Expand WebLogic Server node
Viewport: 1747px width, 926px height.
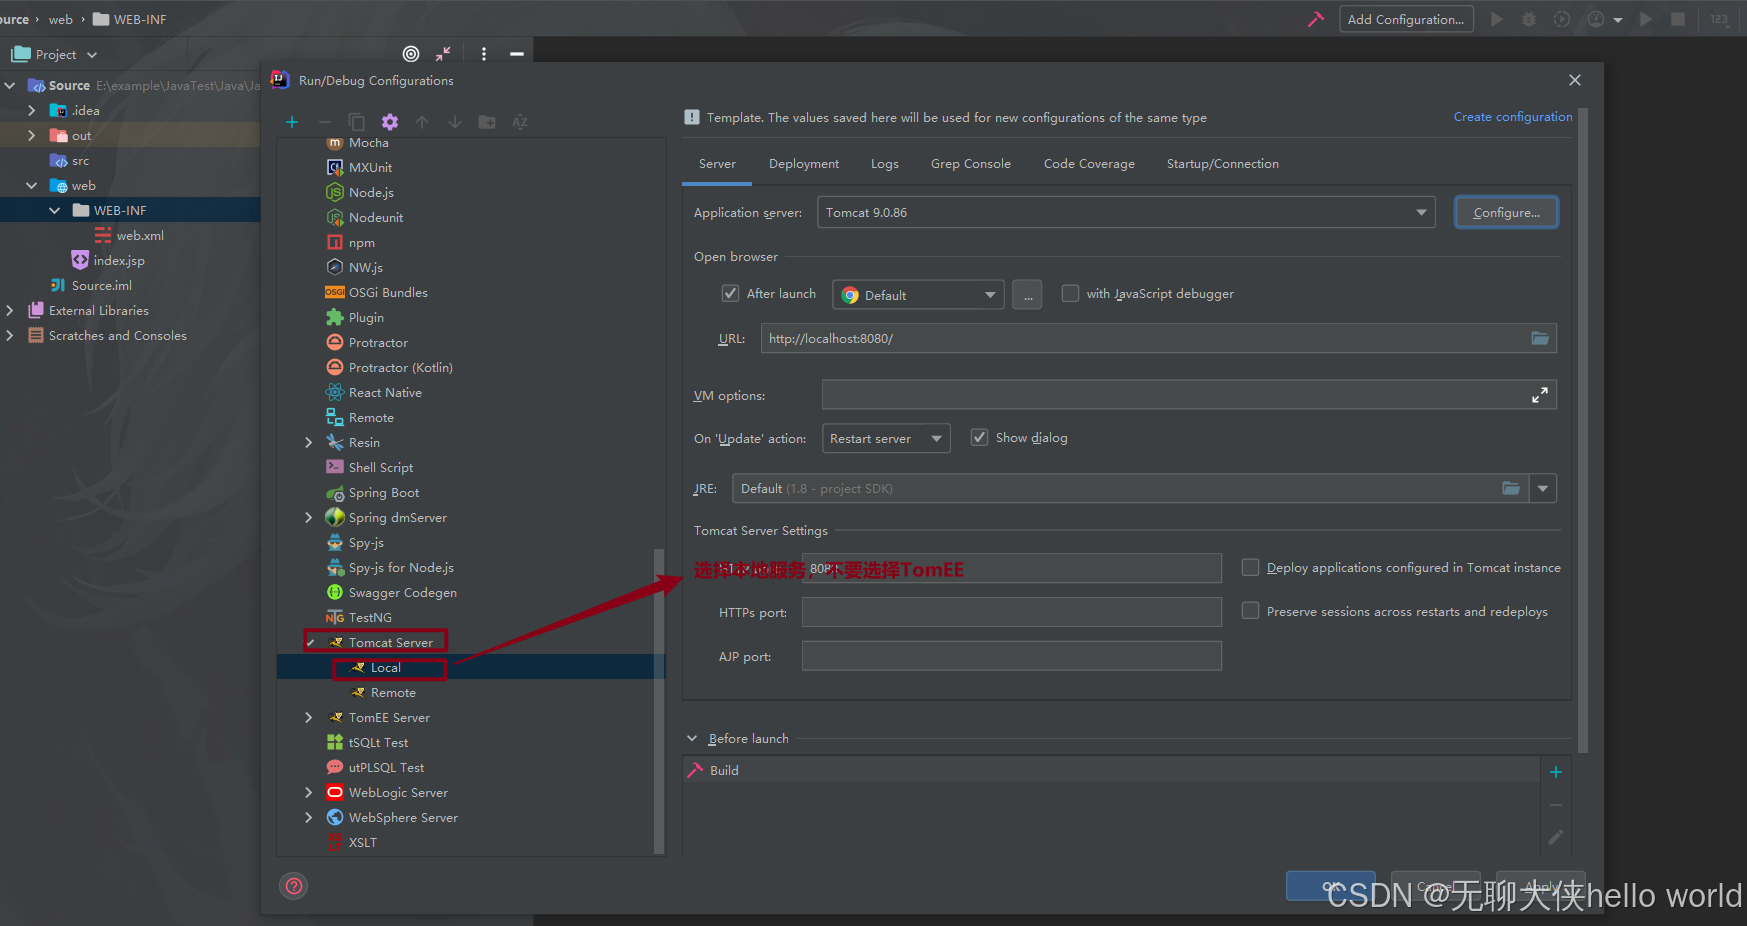pyautogui.click(x=309, y=793)
